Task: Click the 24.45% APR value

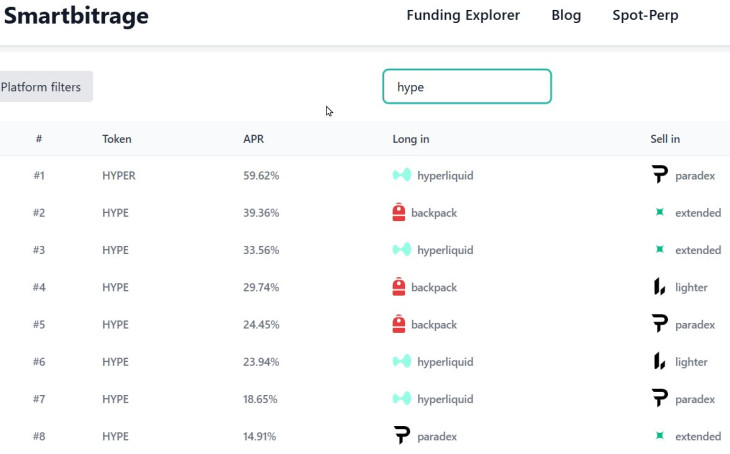Action: click(x=261, y=325)
